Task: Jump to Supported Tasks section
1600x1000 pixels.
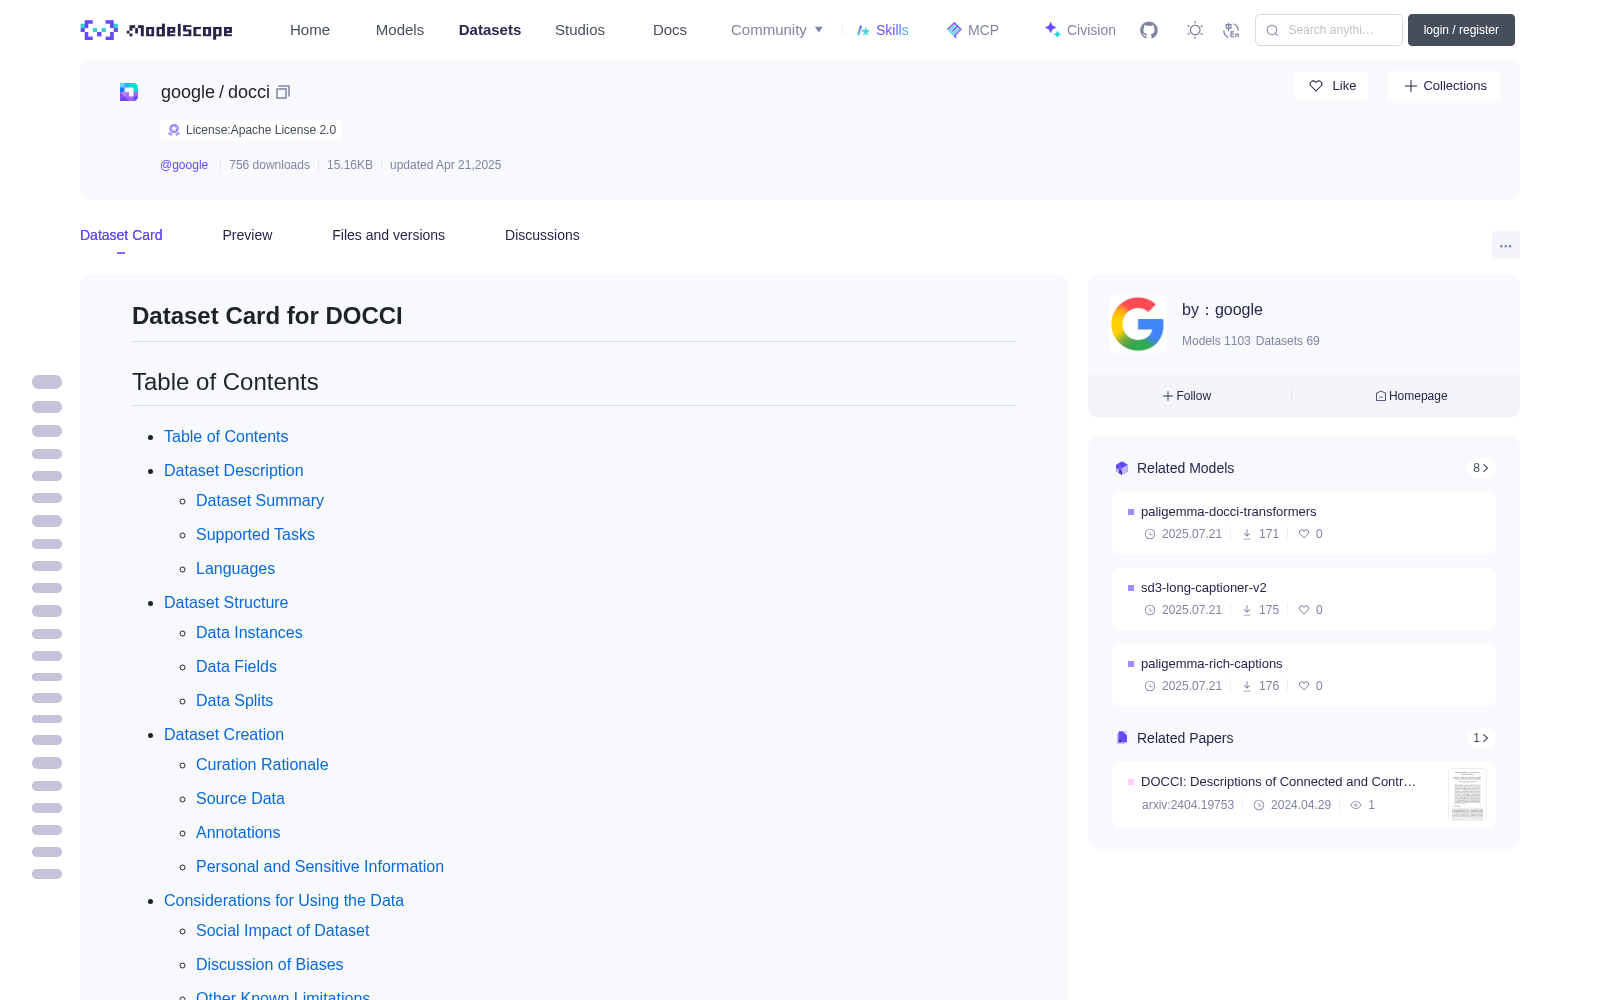Action: click(255, 535)
